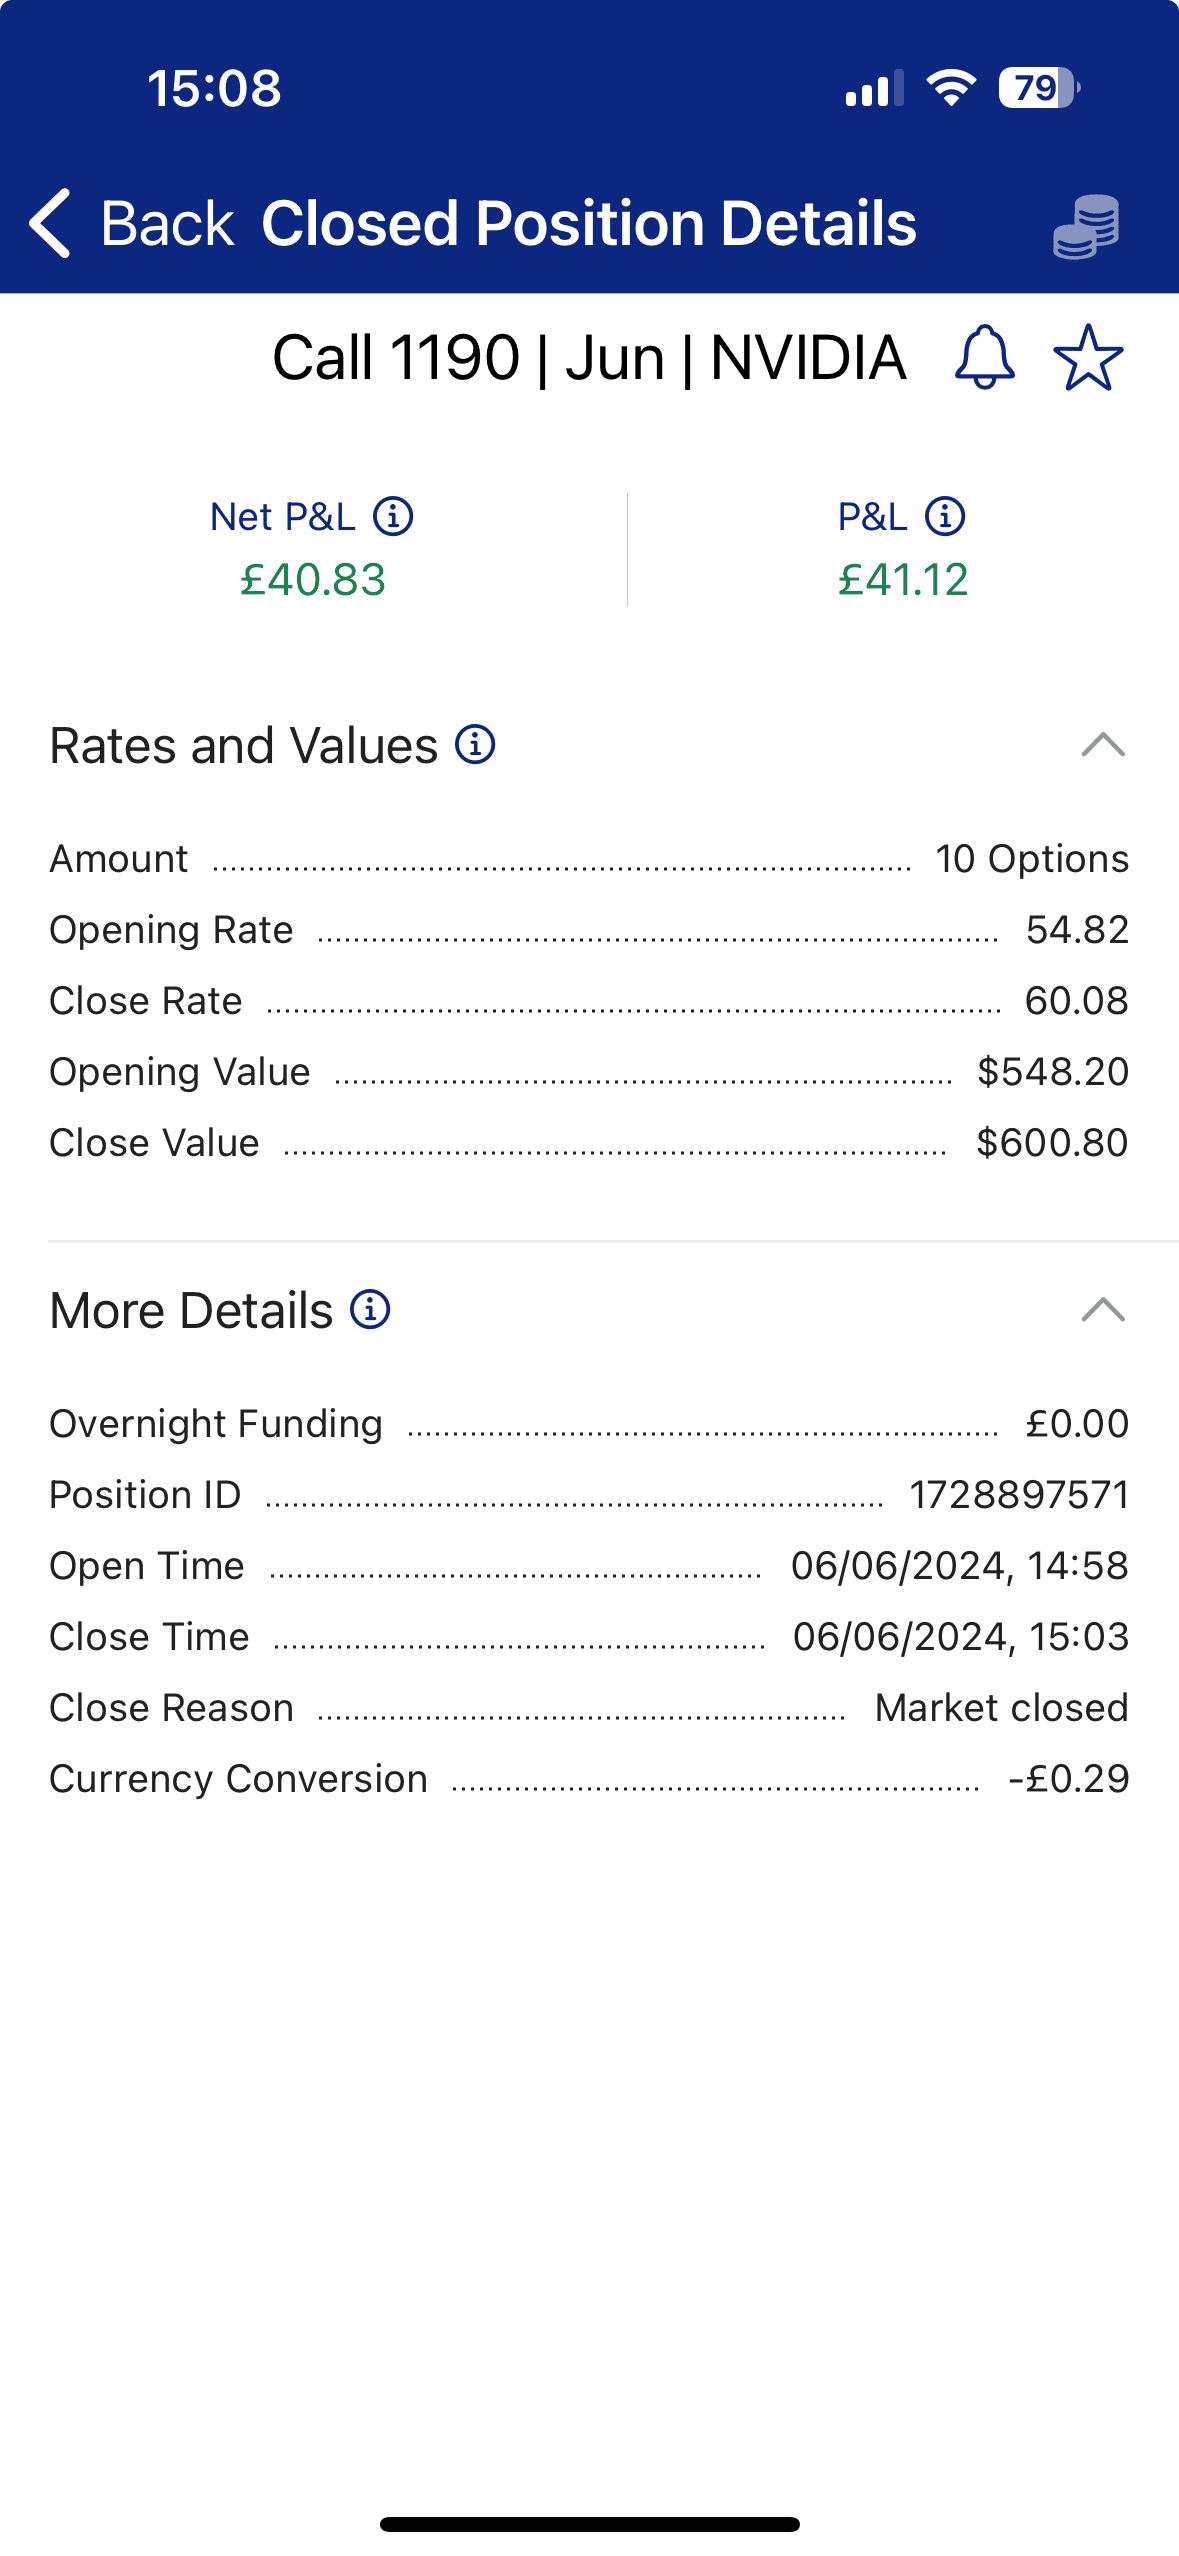Tap the info icon next to P&L
This screenshot has height=2556, width=1179.
[x=945, y=517]
